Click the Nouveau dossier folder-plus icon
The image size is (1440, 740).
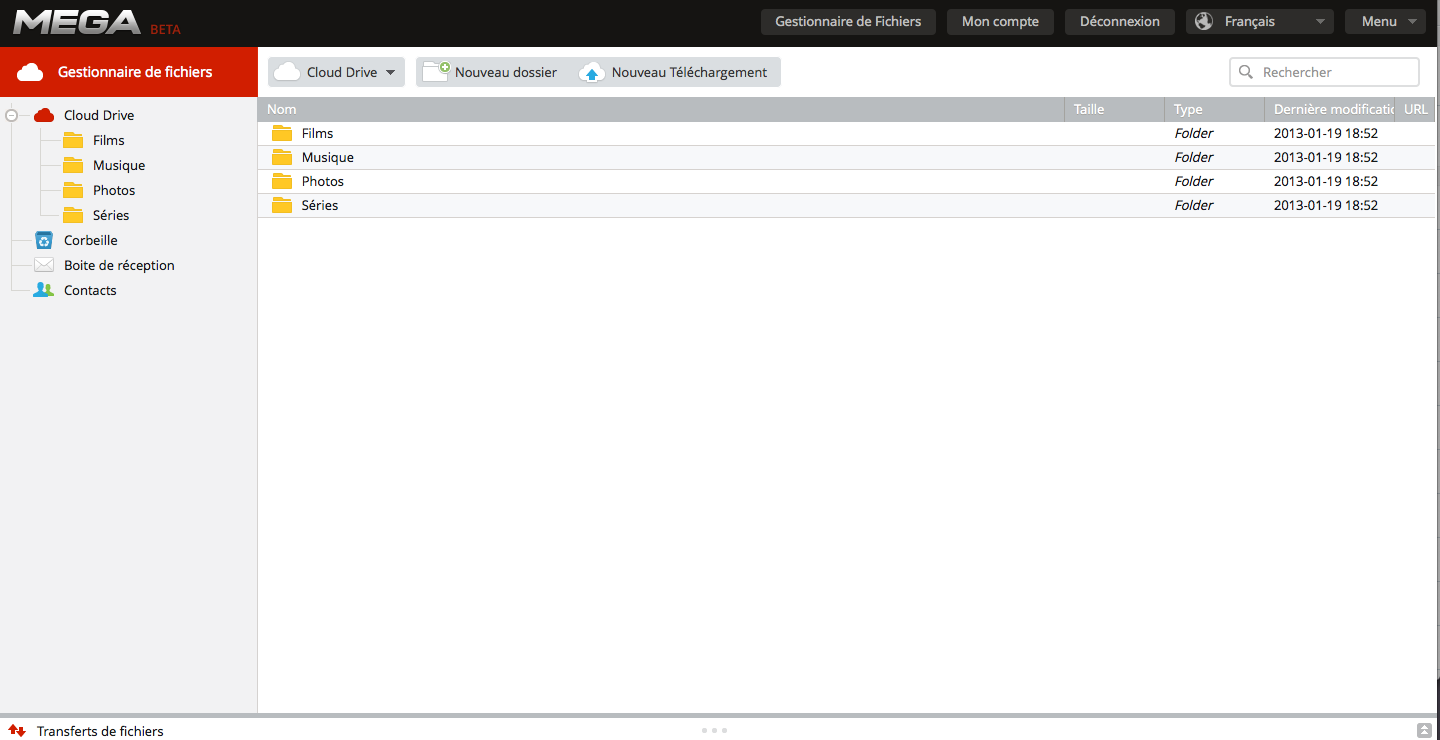click(436, 72)
